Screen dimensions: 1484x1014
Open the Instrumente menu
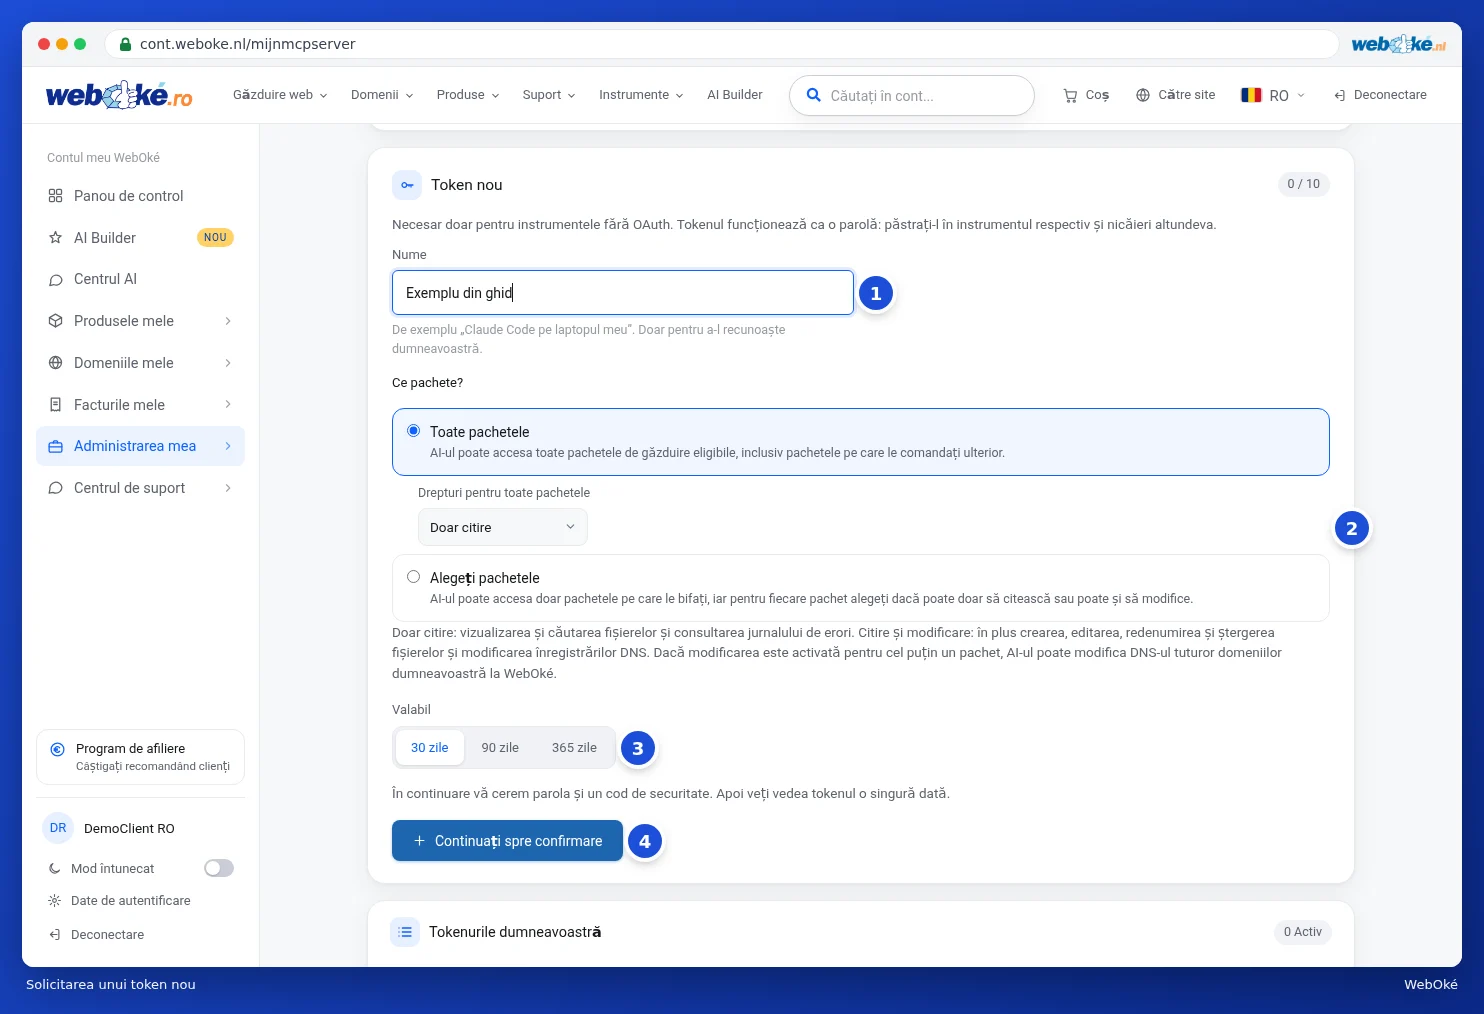click(x=641, y=95)
